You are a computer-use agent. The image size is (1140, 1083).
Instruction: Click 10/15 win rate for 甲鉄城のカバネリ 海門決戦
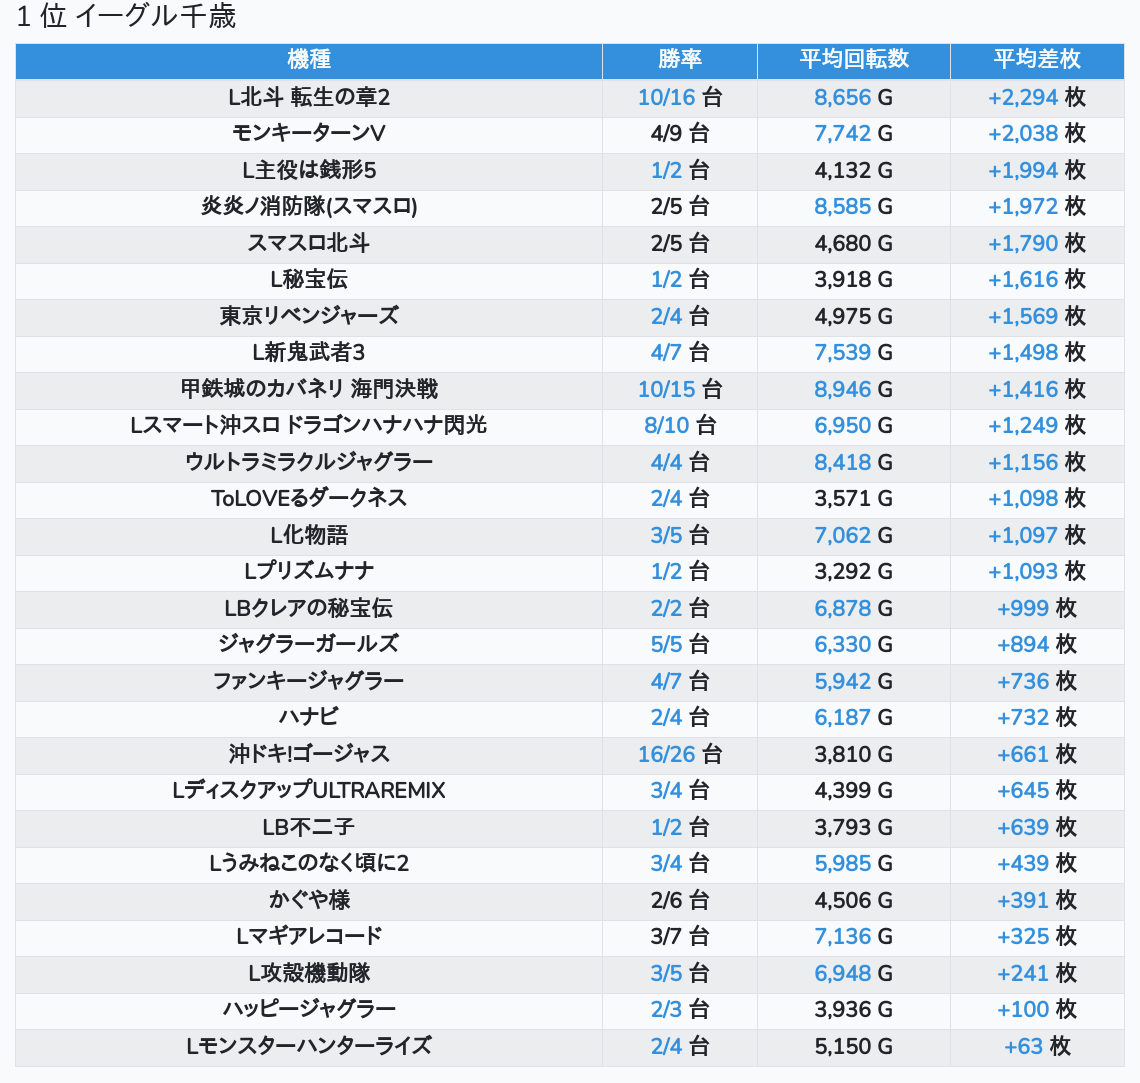coord(666,389)
